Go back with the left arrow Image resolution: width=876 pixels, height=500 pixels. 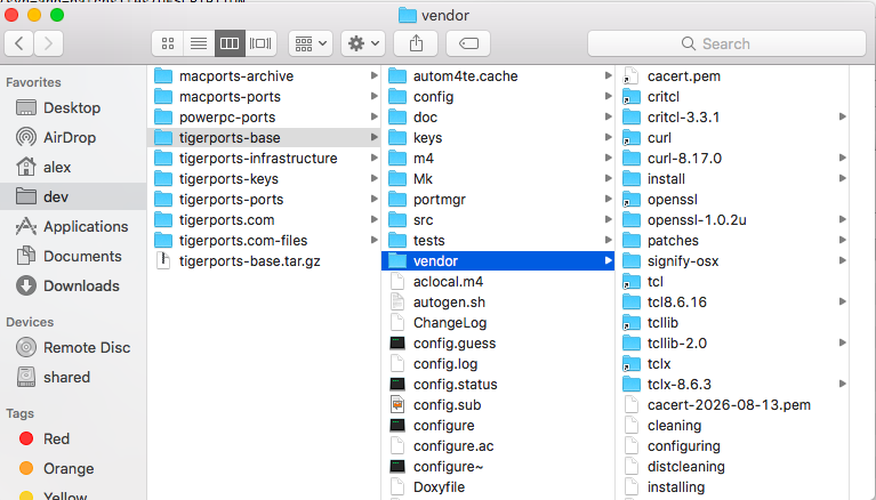[19, 44]
